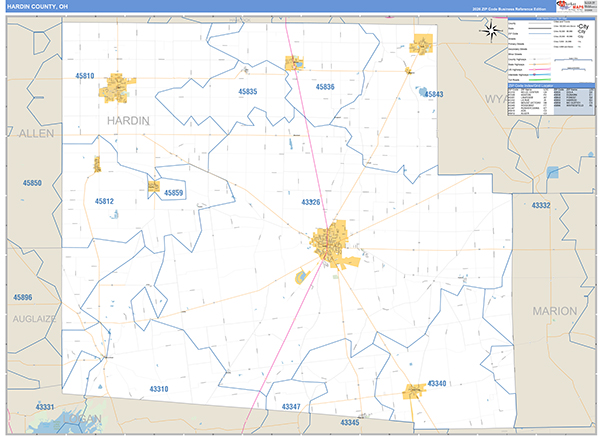Click the 'HARDIN COUNTY, OH' title
Viewport: 600px width, 436px height.
[37, 7]
